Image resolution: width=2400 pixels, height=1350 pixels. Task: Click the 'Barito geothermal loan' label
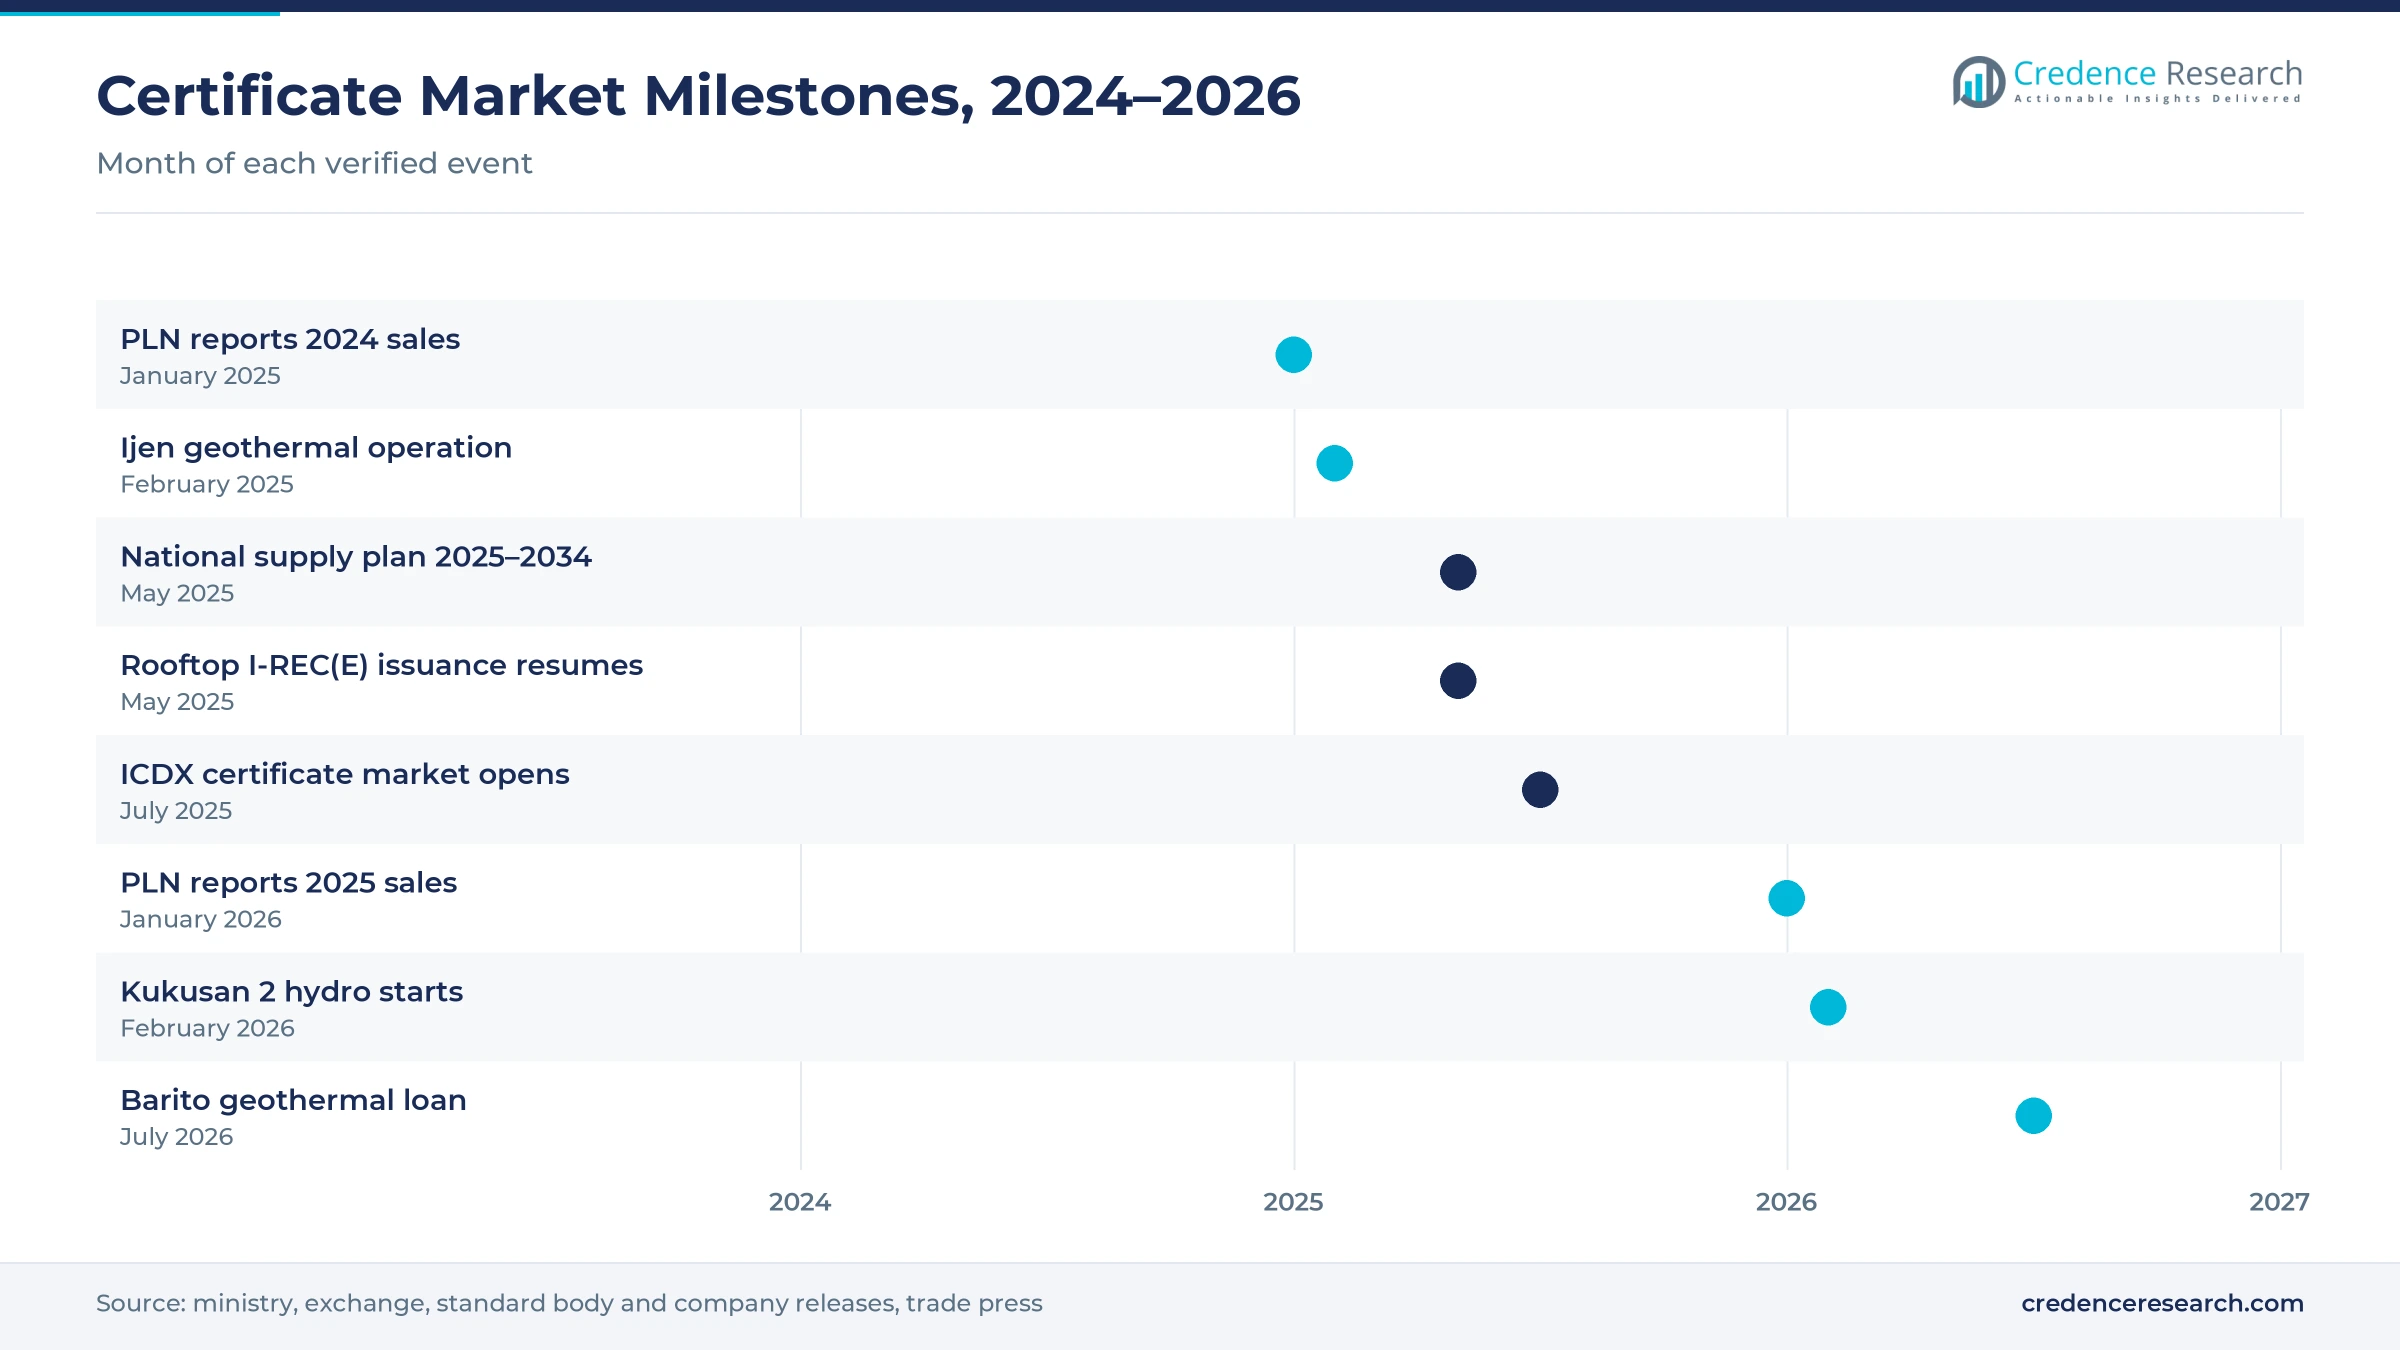tap(293, 1100)
